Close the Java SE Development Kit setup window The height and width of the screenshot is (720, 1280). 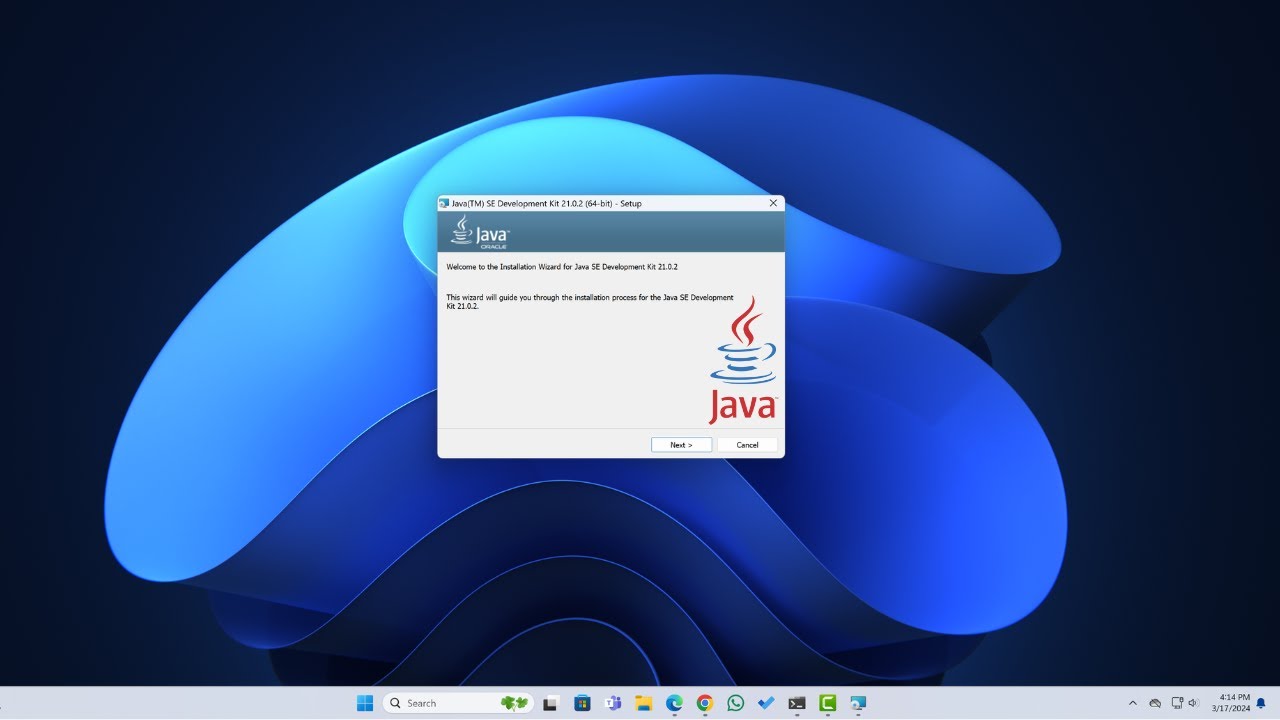(773, 203)
